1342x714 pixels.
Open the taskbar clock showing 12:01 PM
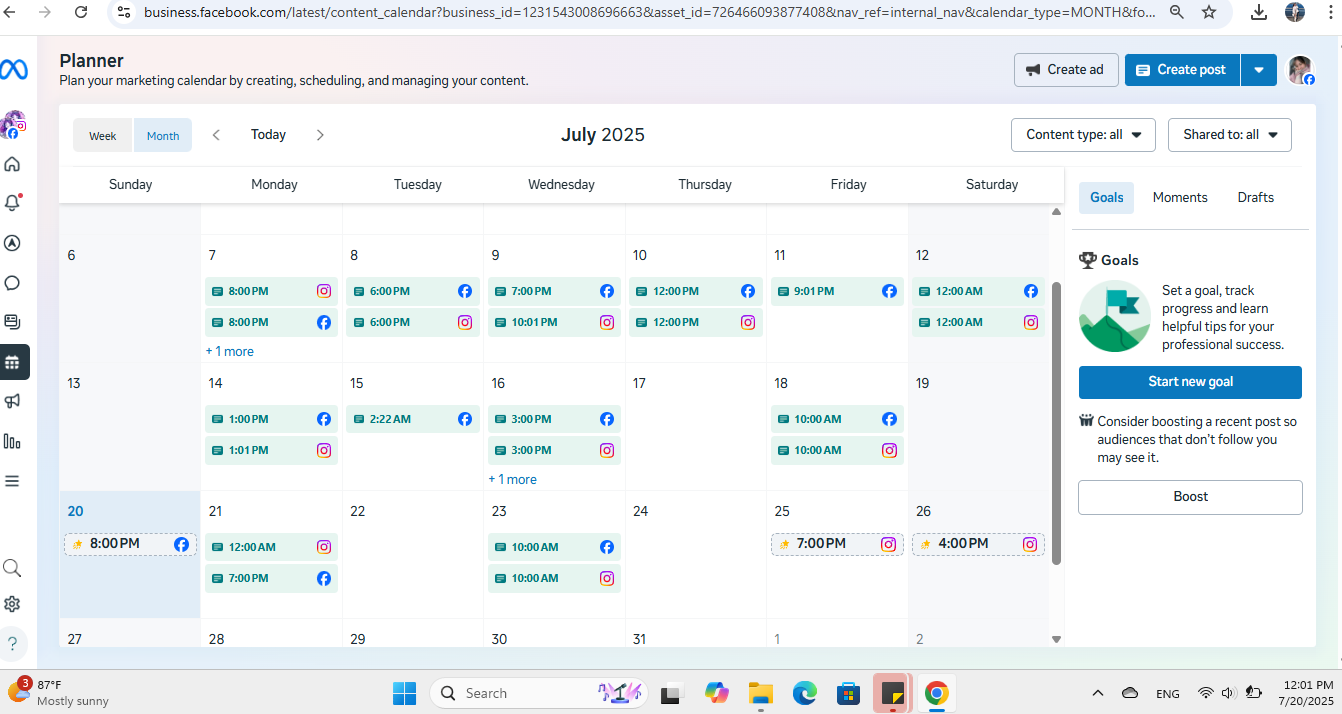click(x=1306, y=693)
